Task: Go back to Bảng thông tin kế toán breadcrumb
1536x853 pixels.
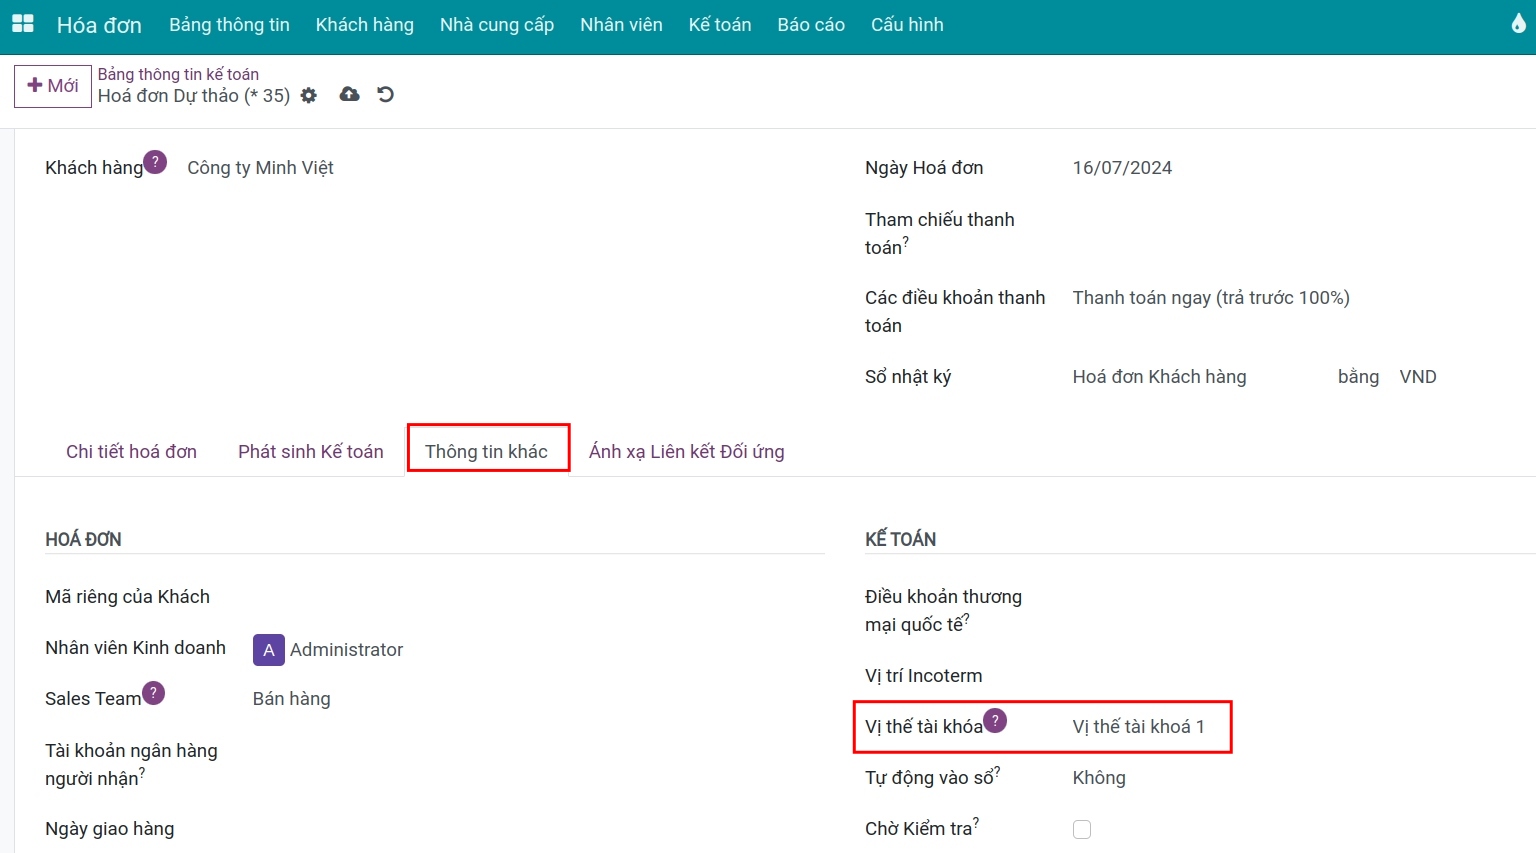Action: pyautogui.click(x=178, y=74)
